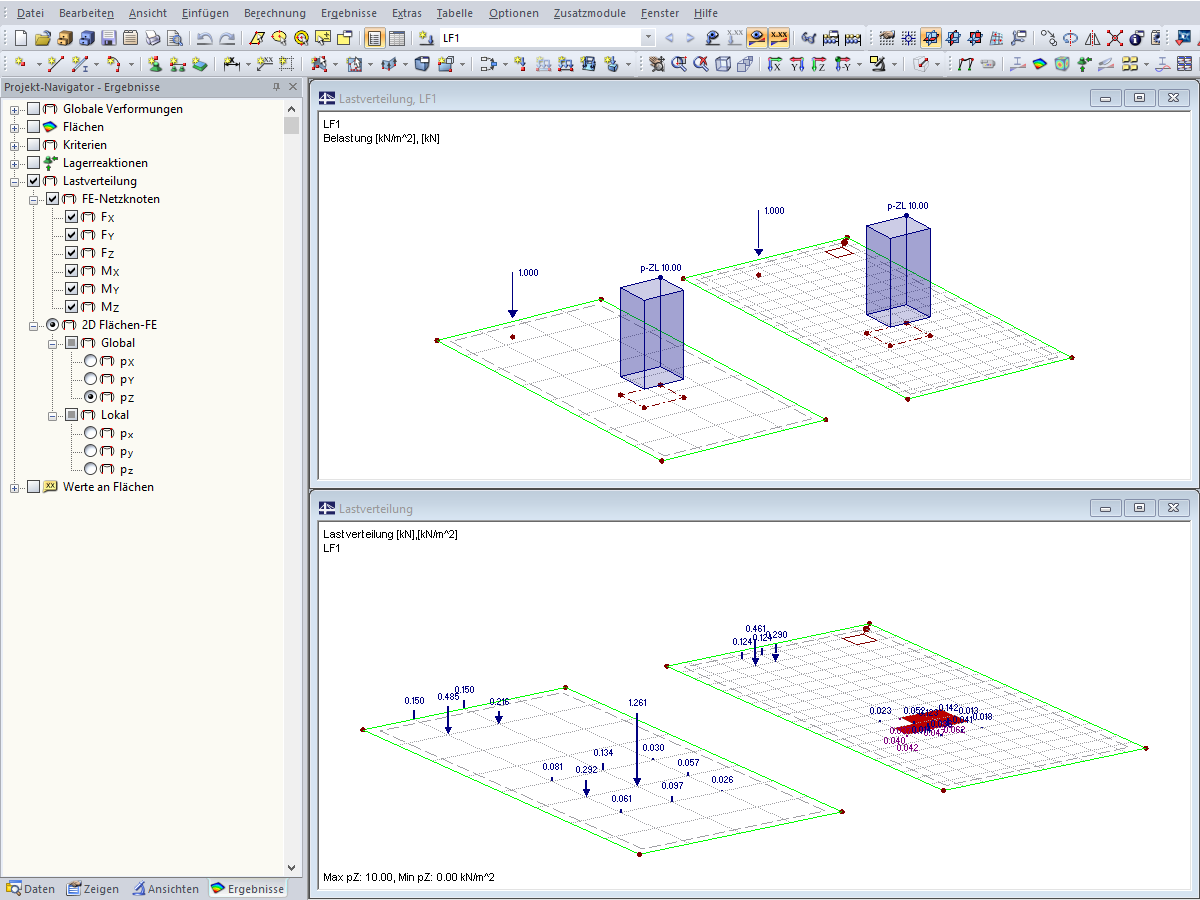This screenshot has height=900, width=1200.
Task: Select the 2D Flächen-FE radio button
Action: (53, 325)
